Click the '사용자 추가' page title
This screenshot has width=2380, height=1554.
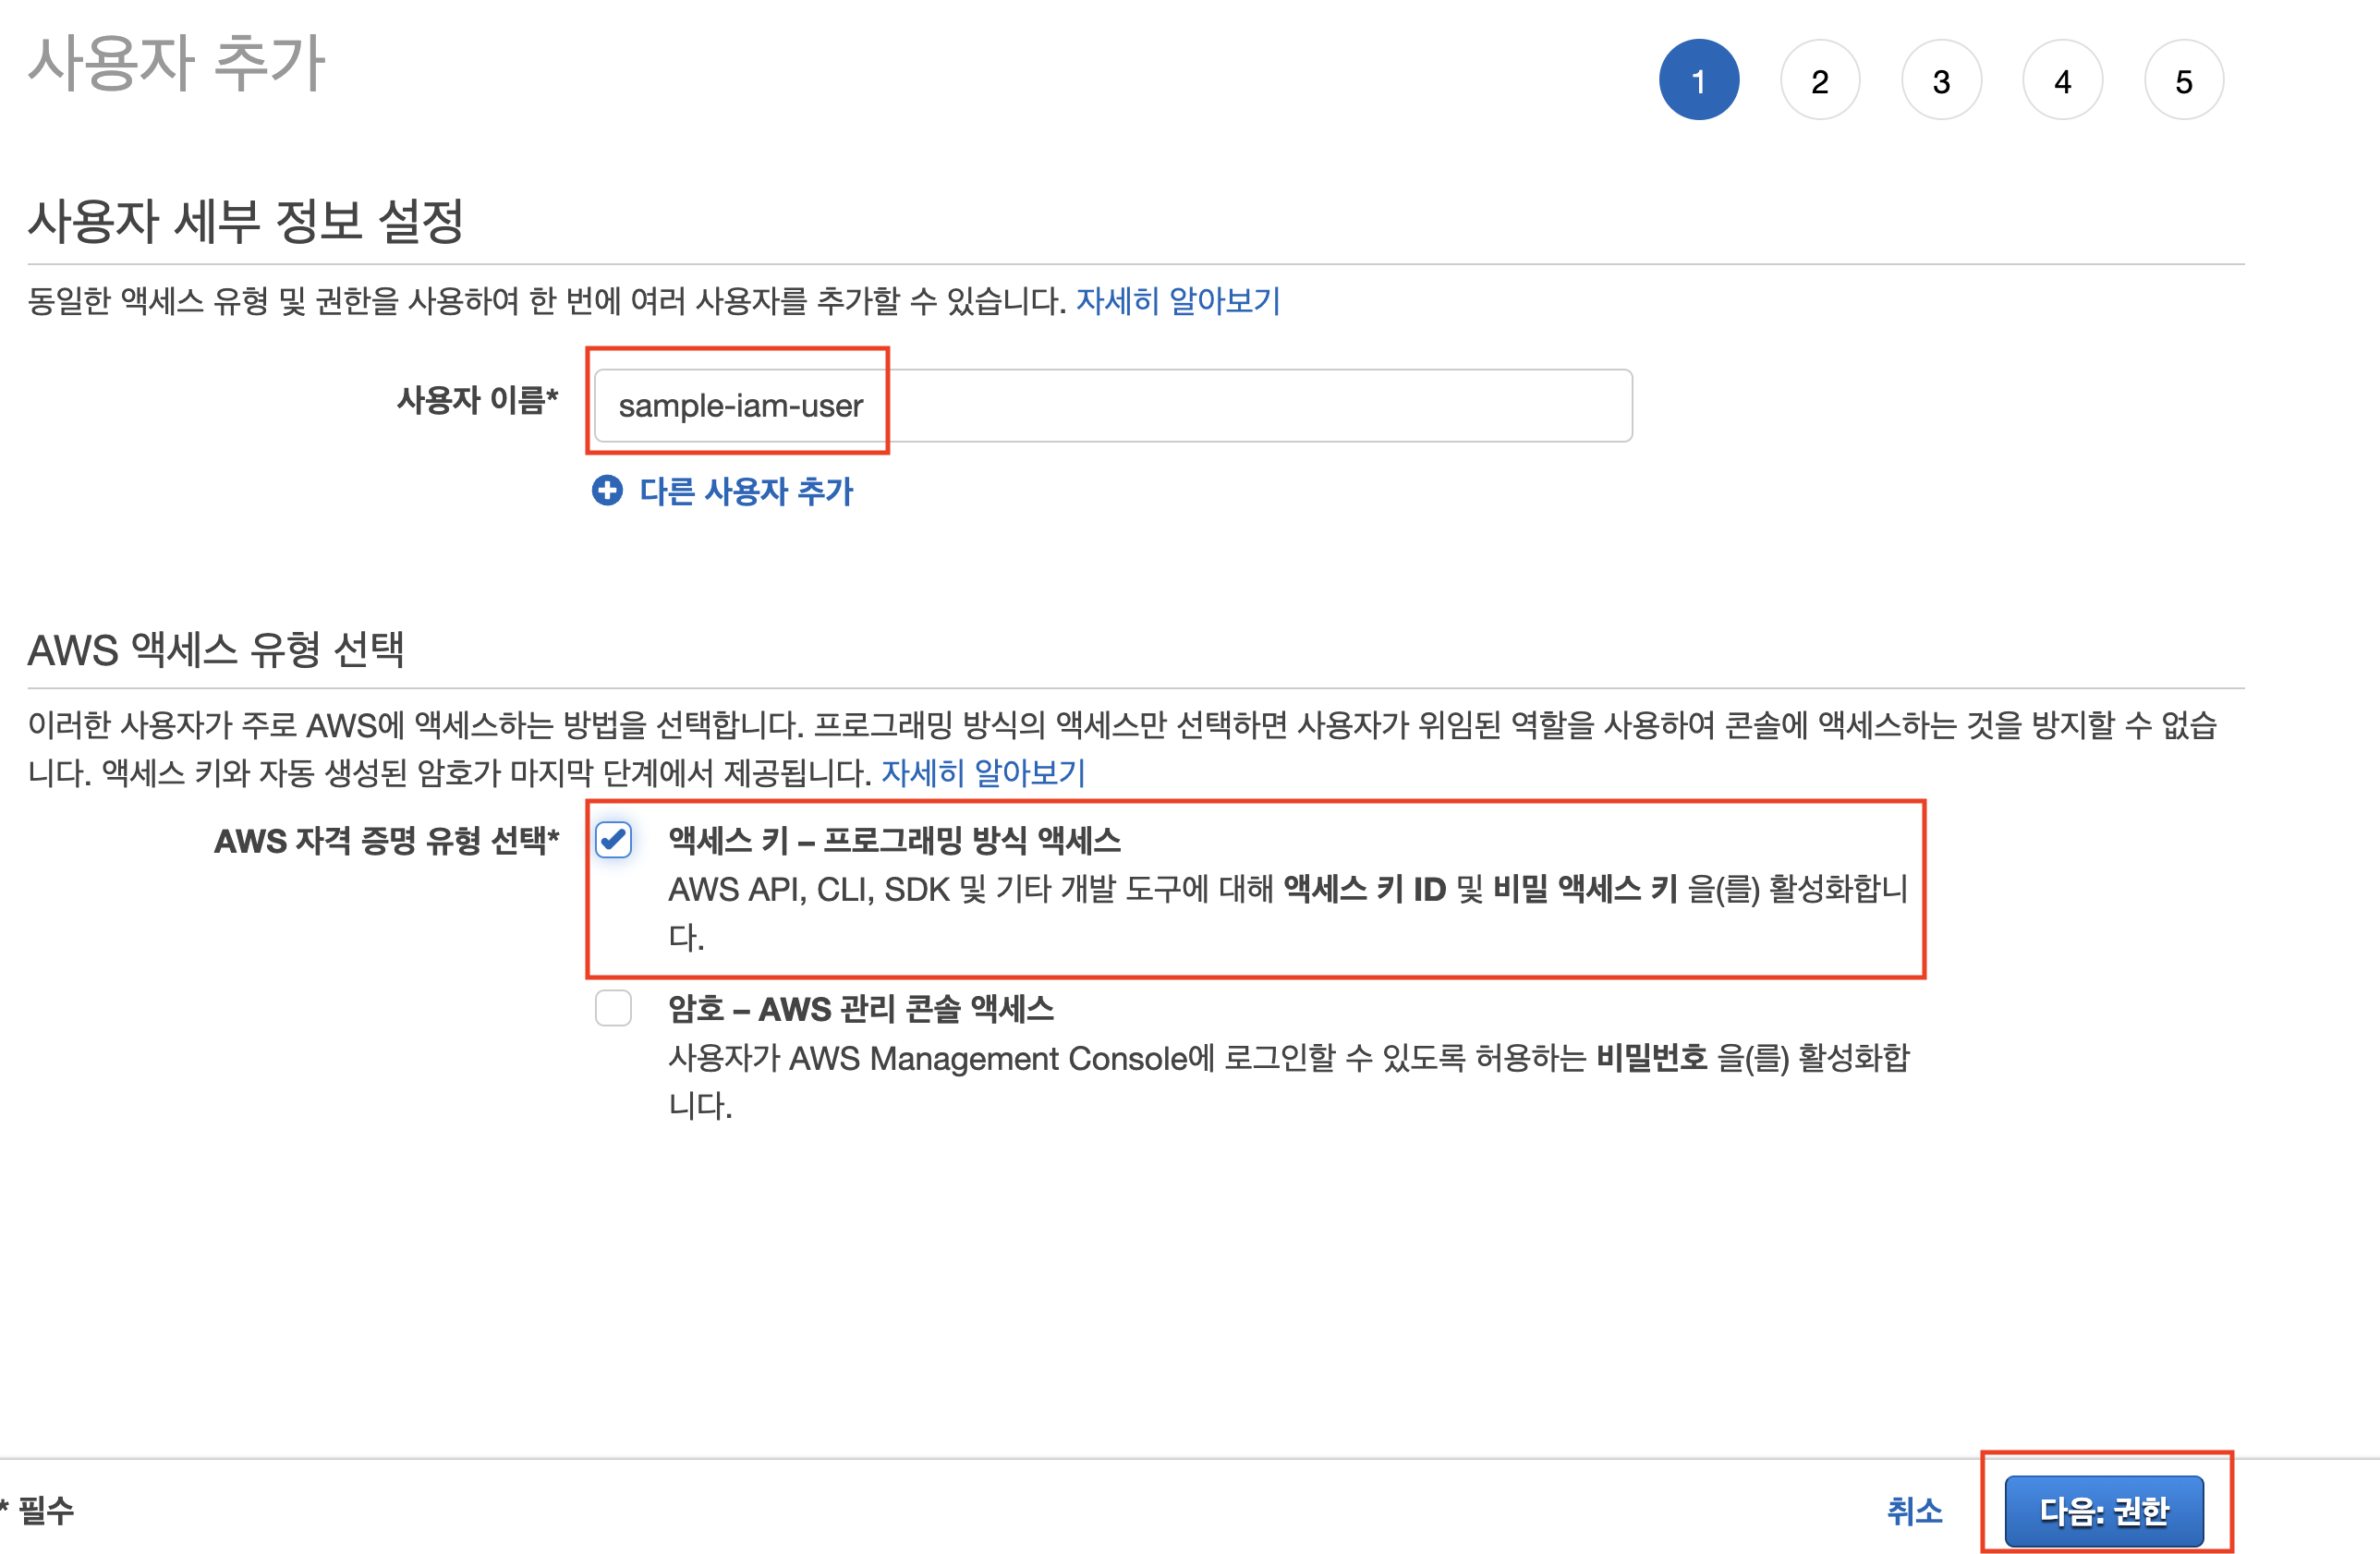click(x=177, y=63)
